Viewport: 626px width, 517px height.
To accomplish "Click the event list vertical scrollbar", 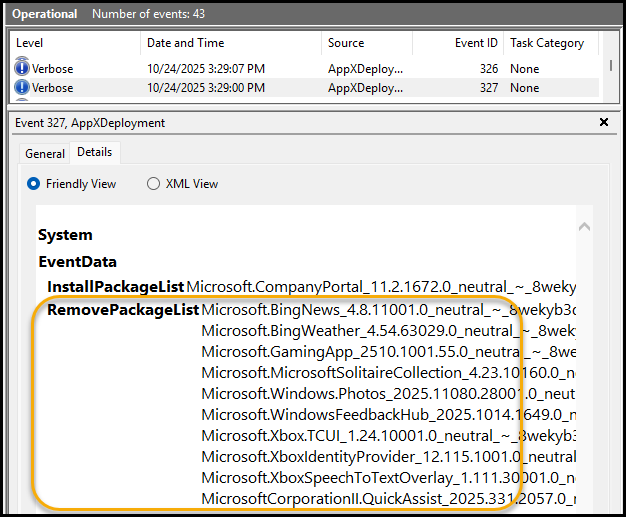I will (x=611, y=66).
